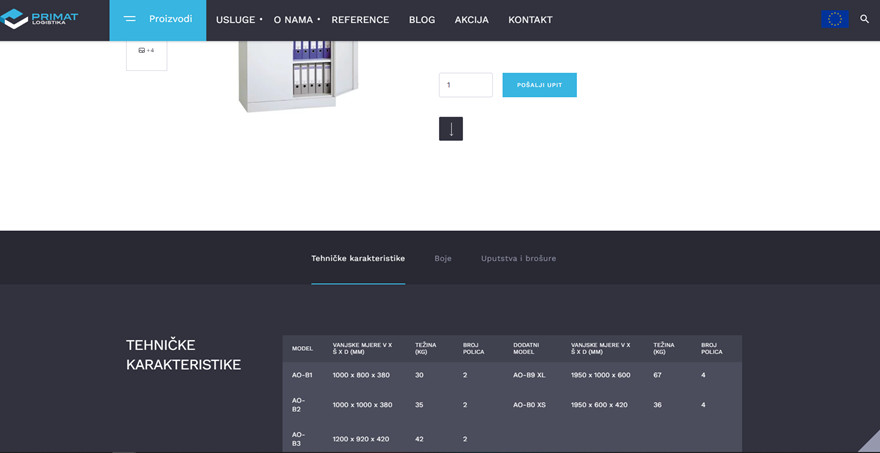
Task: Click the AO-B9 XL model cell
Action: point(529,375)
